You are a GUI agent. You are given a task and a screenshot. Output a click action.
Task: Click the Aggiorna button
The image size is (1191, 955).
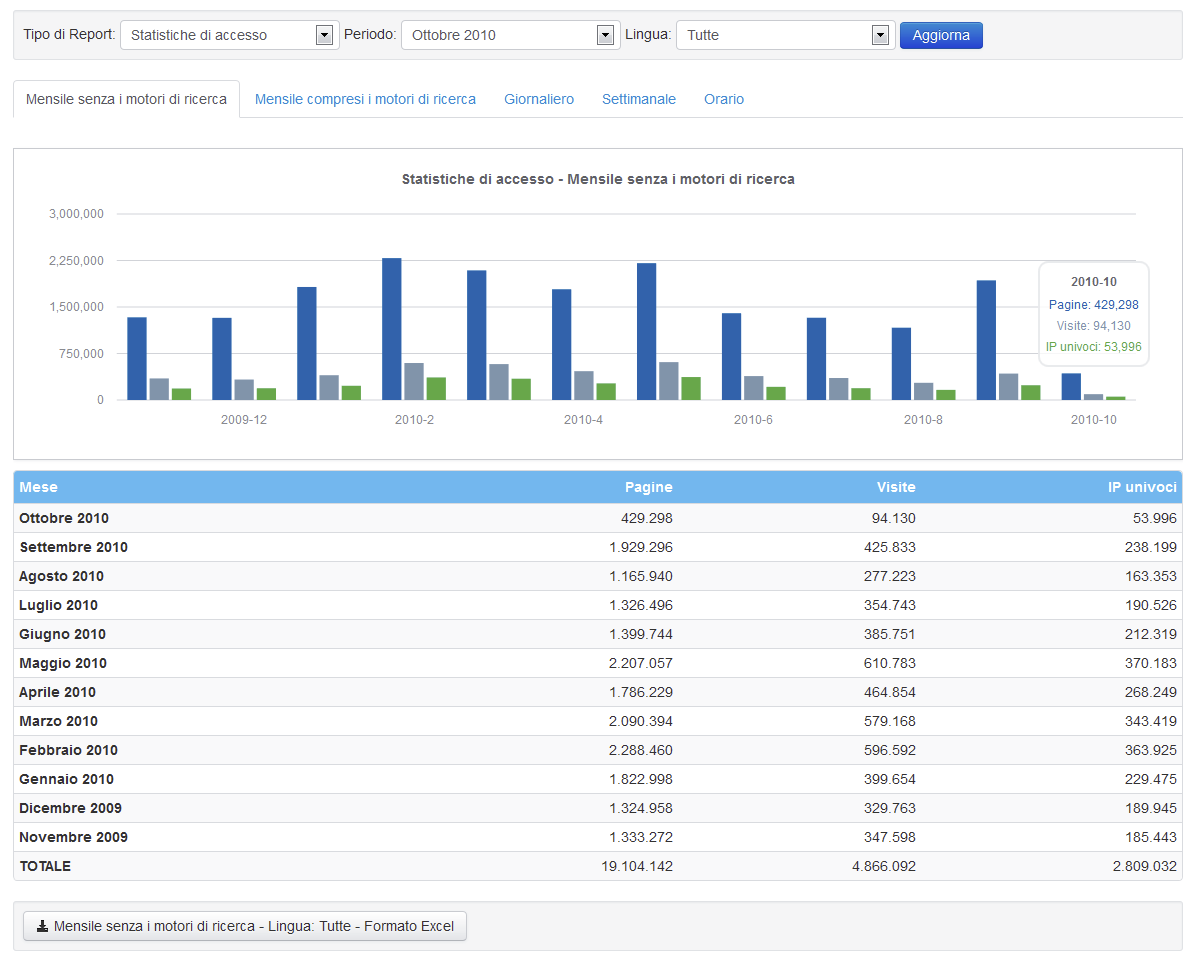click(x=941, y=35)
